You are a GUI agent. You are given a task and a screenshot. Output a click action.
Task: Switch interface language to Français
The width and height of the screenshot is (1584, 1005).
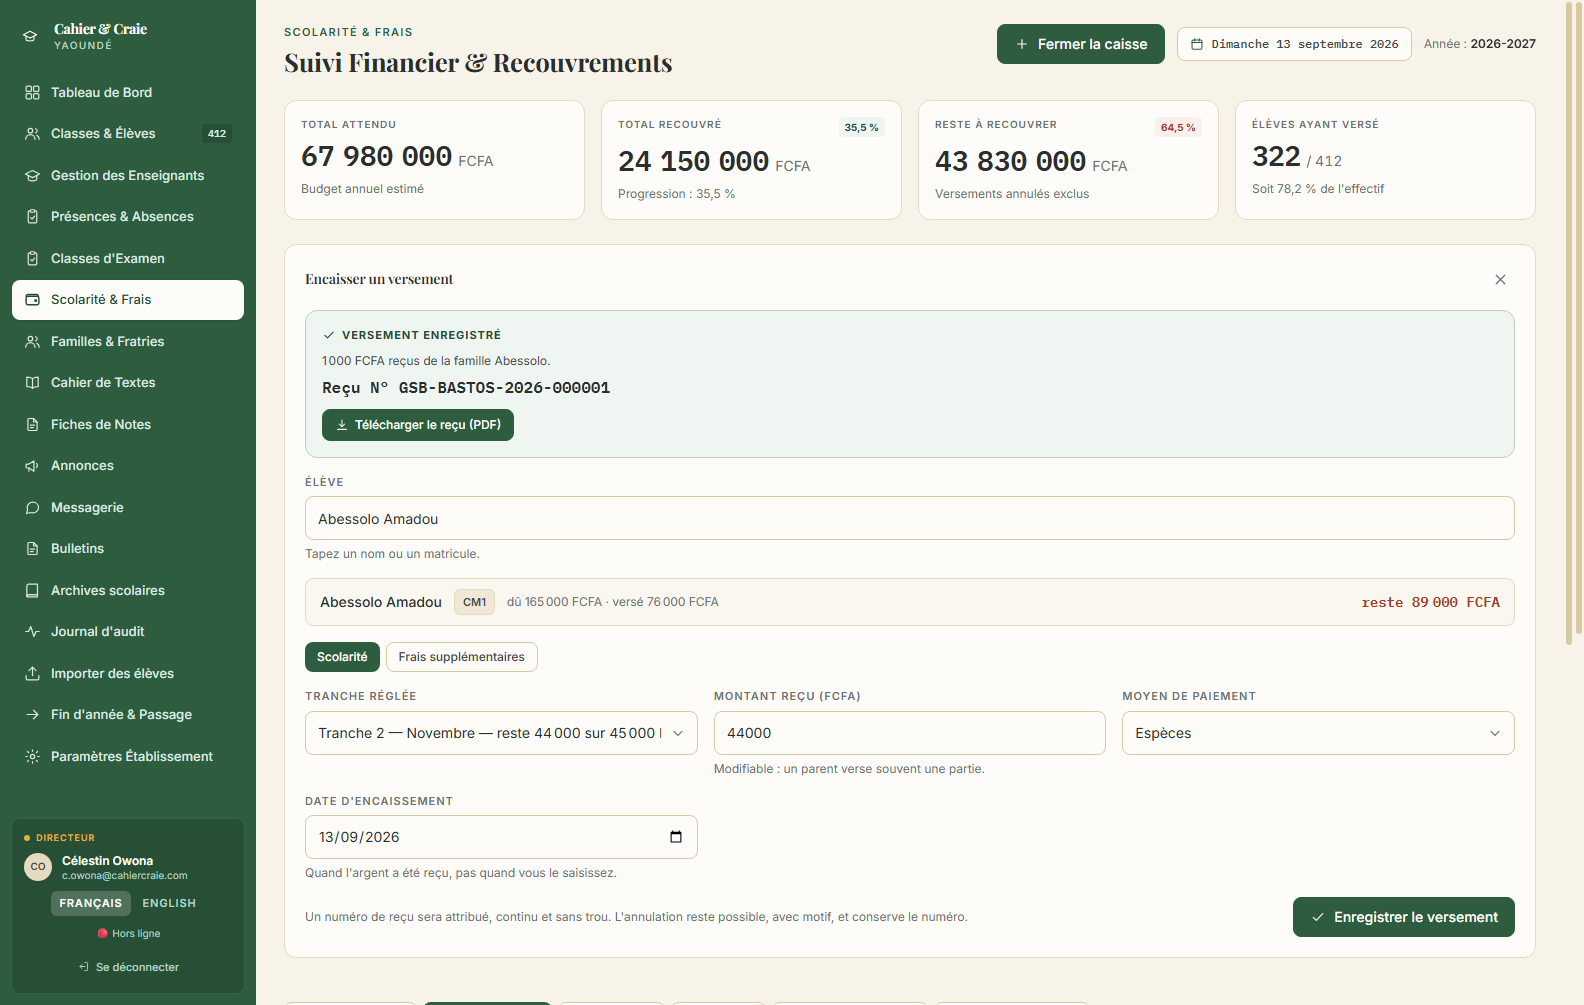click(x=91, y=903)
